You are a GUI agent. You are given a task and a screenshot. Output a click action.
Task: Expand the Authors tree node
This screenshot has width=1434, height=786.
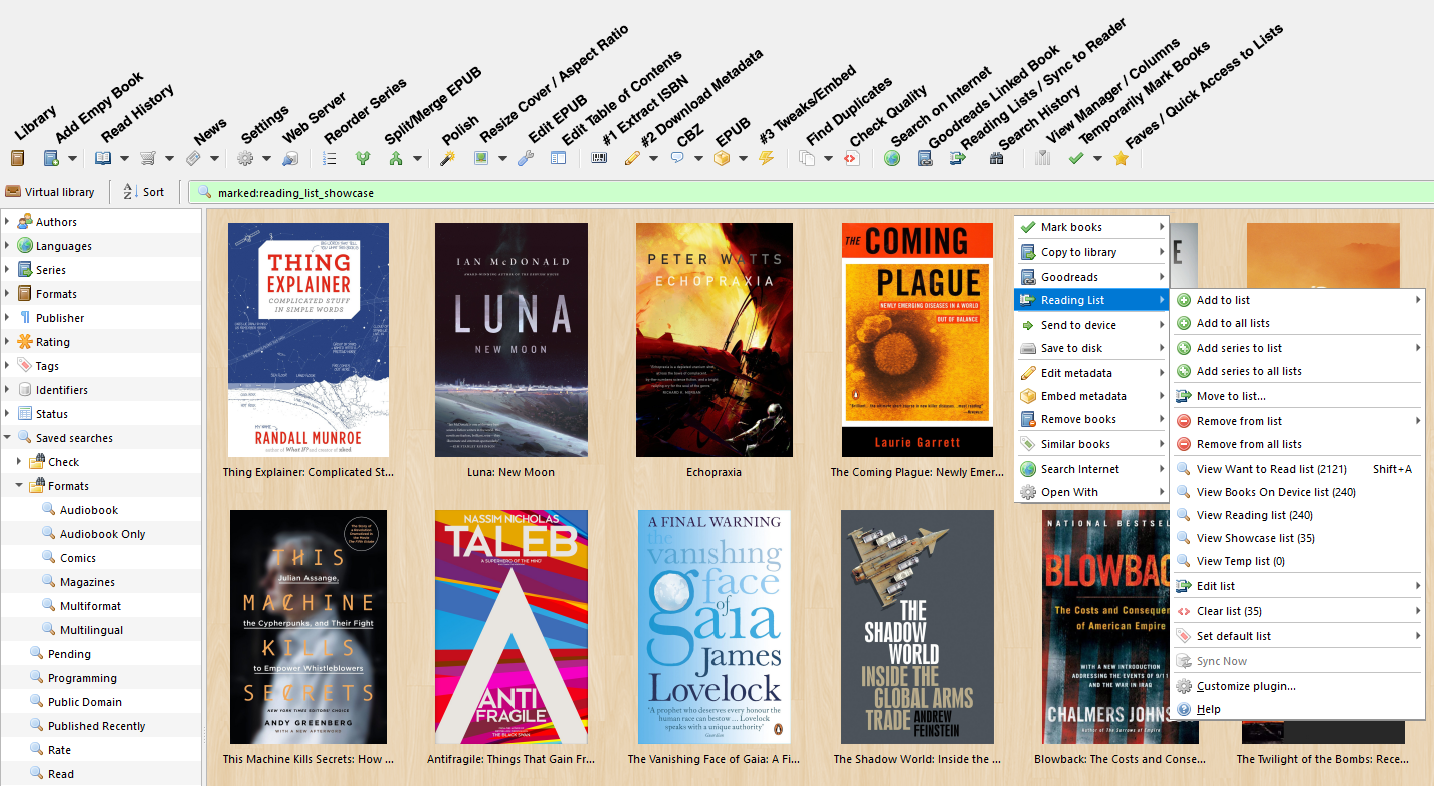8,222
